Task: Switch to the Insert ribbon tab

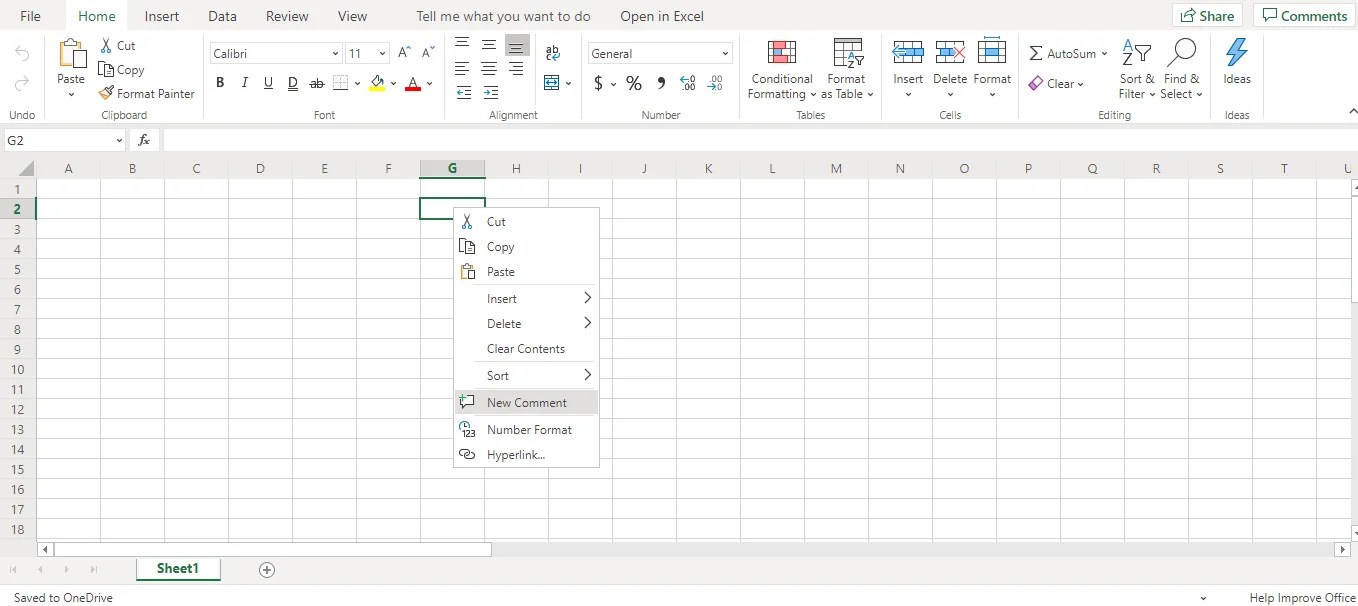Action: click(162, 16)
